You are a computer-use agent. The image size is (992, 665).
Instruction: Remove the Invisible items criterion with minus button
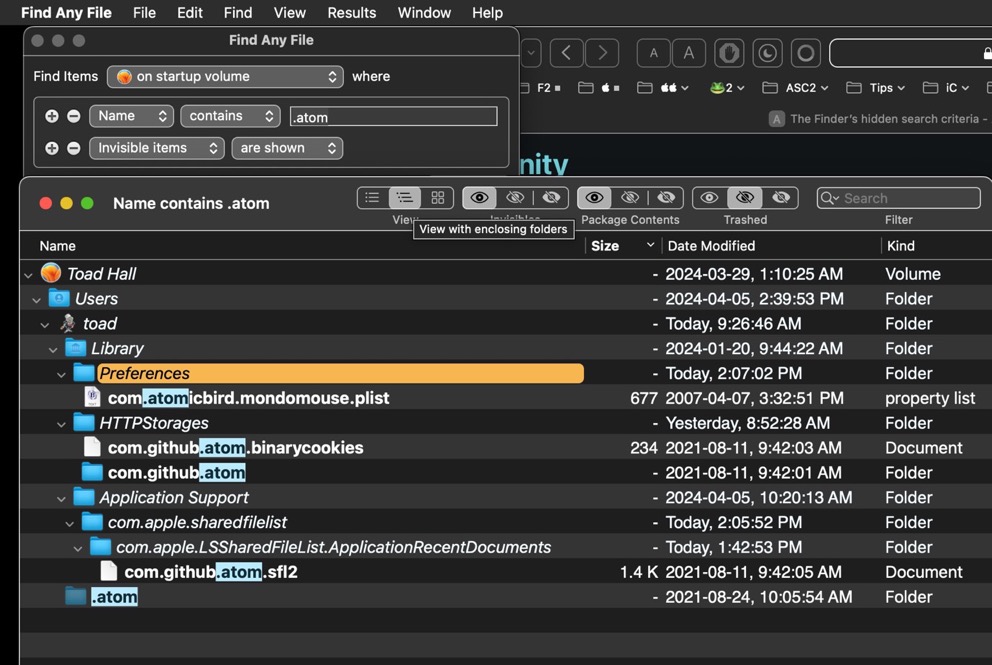coord(74,148)
